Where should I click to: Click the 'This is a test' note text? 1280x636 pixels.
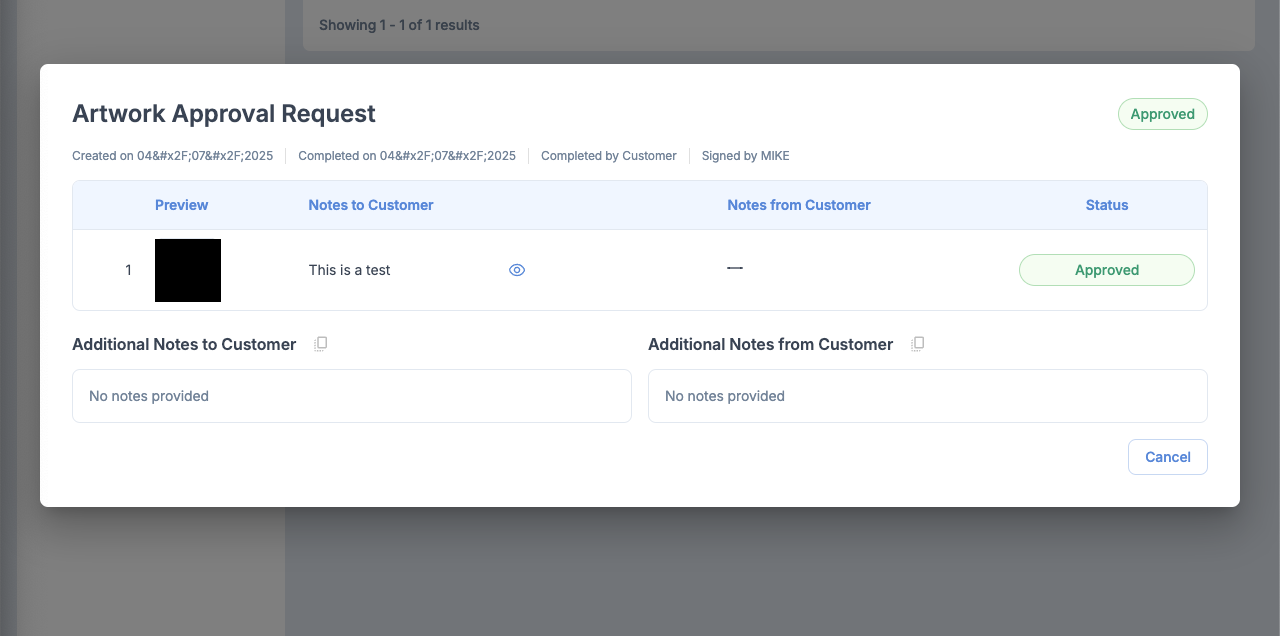[x=349, y=270]
